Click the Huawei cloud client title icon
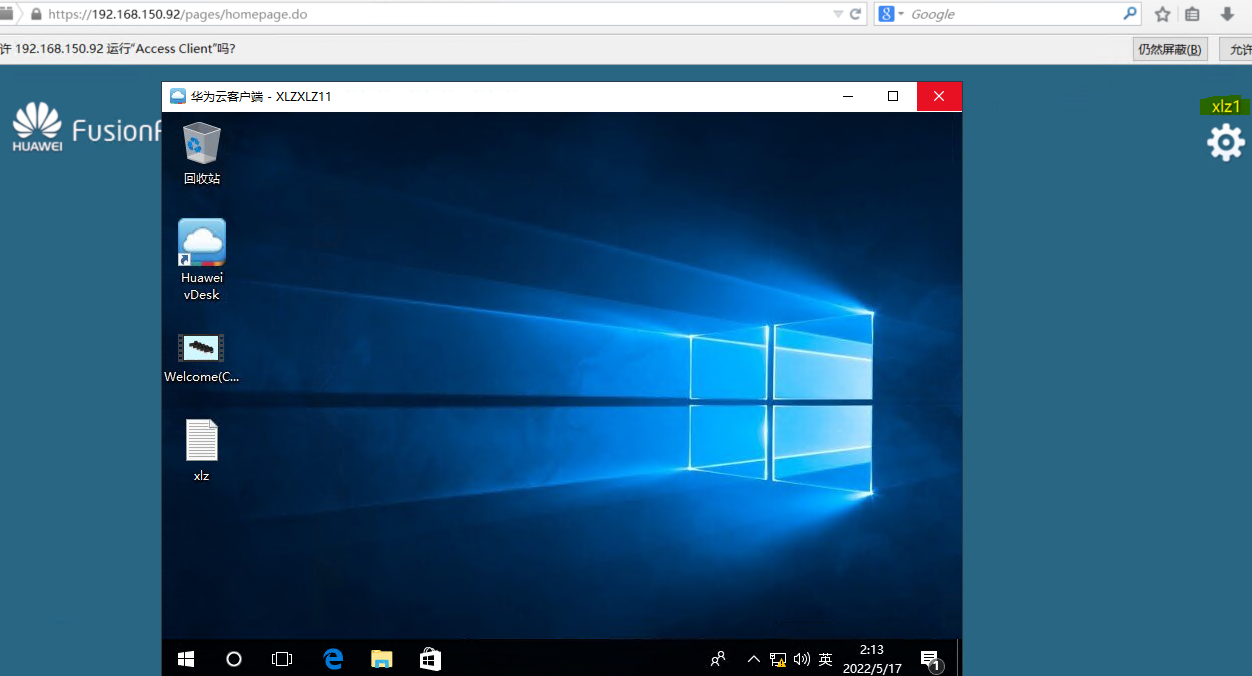The width and height of the screenshot is (1252, 676). (x=178, y=96)
